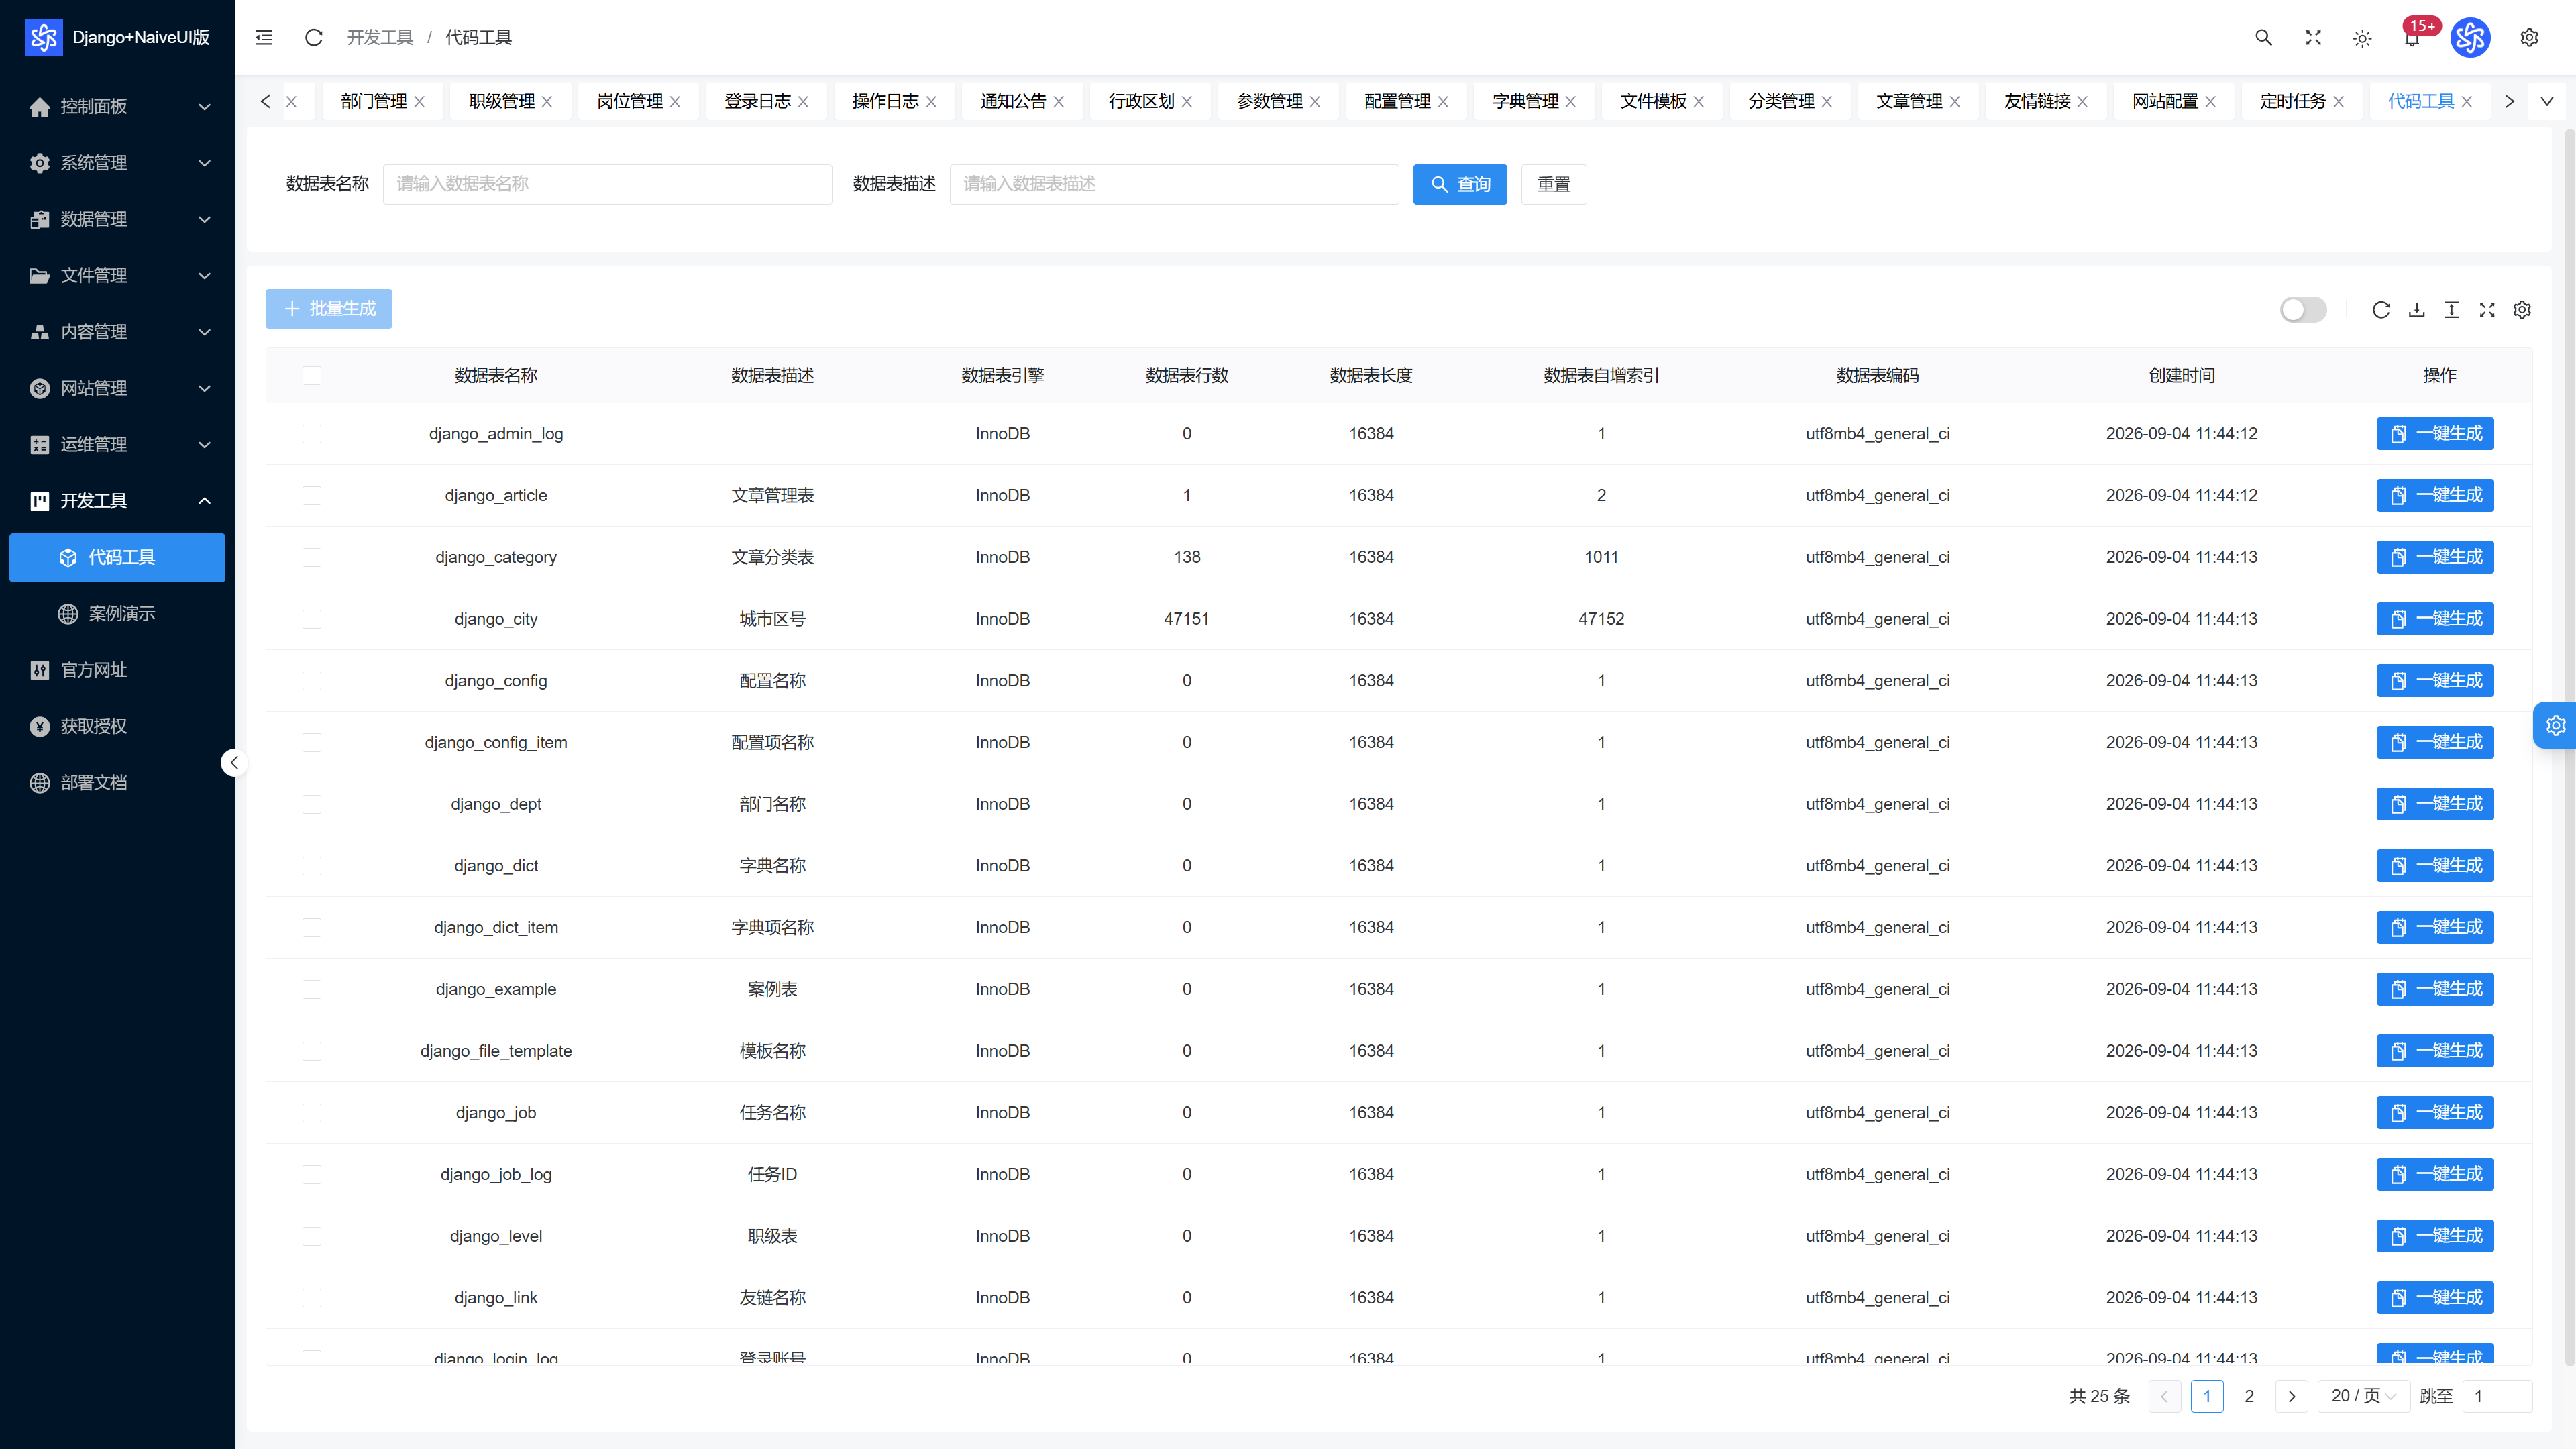Check the django_article row checkbox
The height and width of the screenshot is (1449, 2576).
point(312,496)
